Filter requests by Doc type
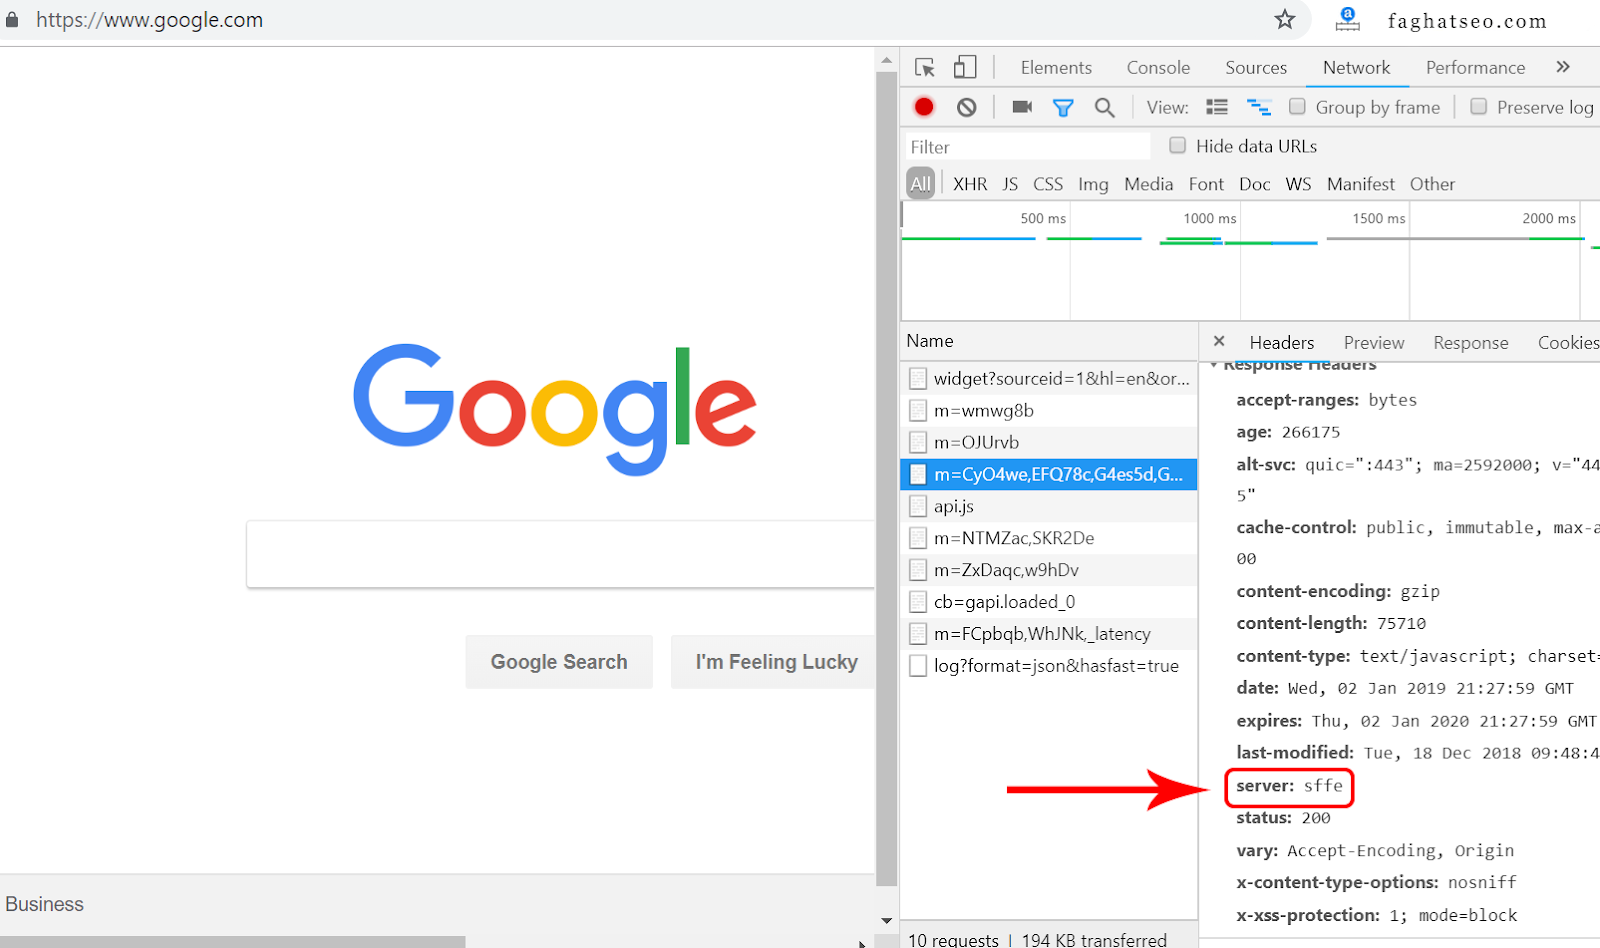 tap(1254, 184)
